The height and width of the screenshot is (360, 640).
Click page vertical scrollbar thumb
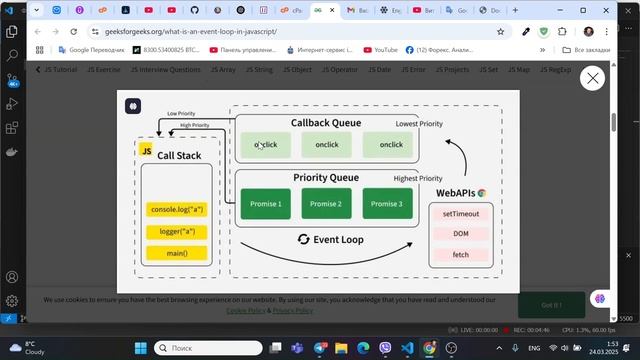(613, 122)
